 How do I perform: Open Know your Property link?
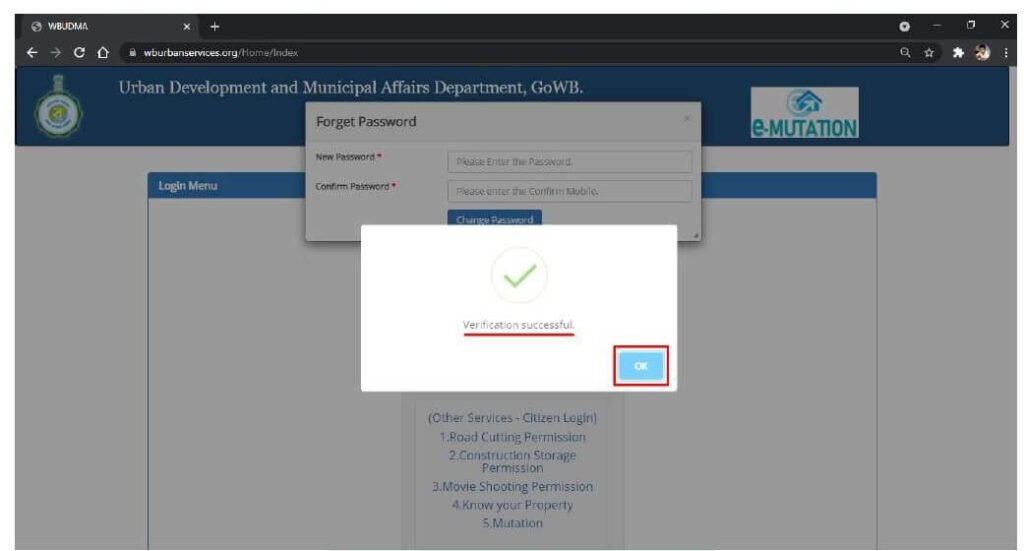(x=513, y=505)
